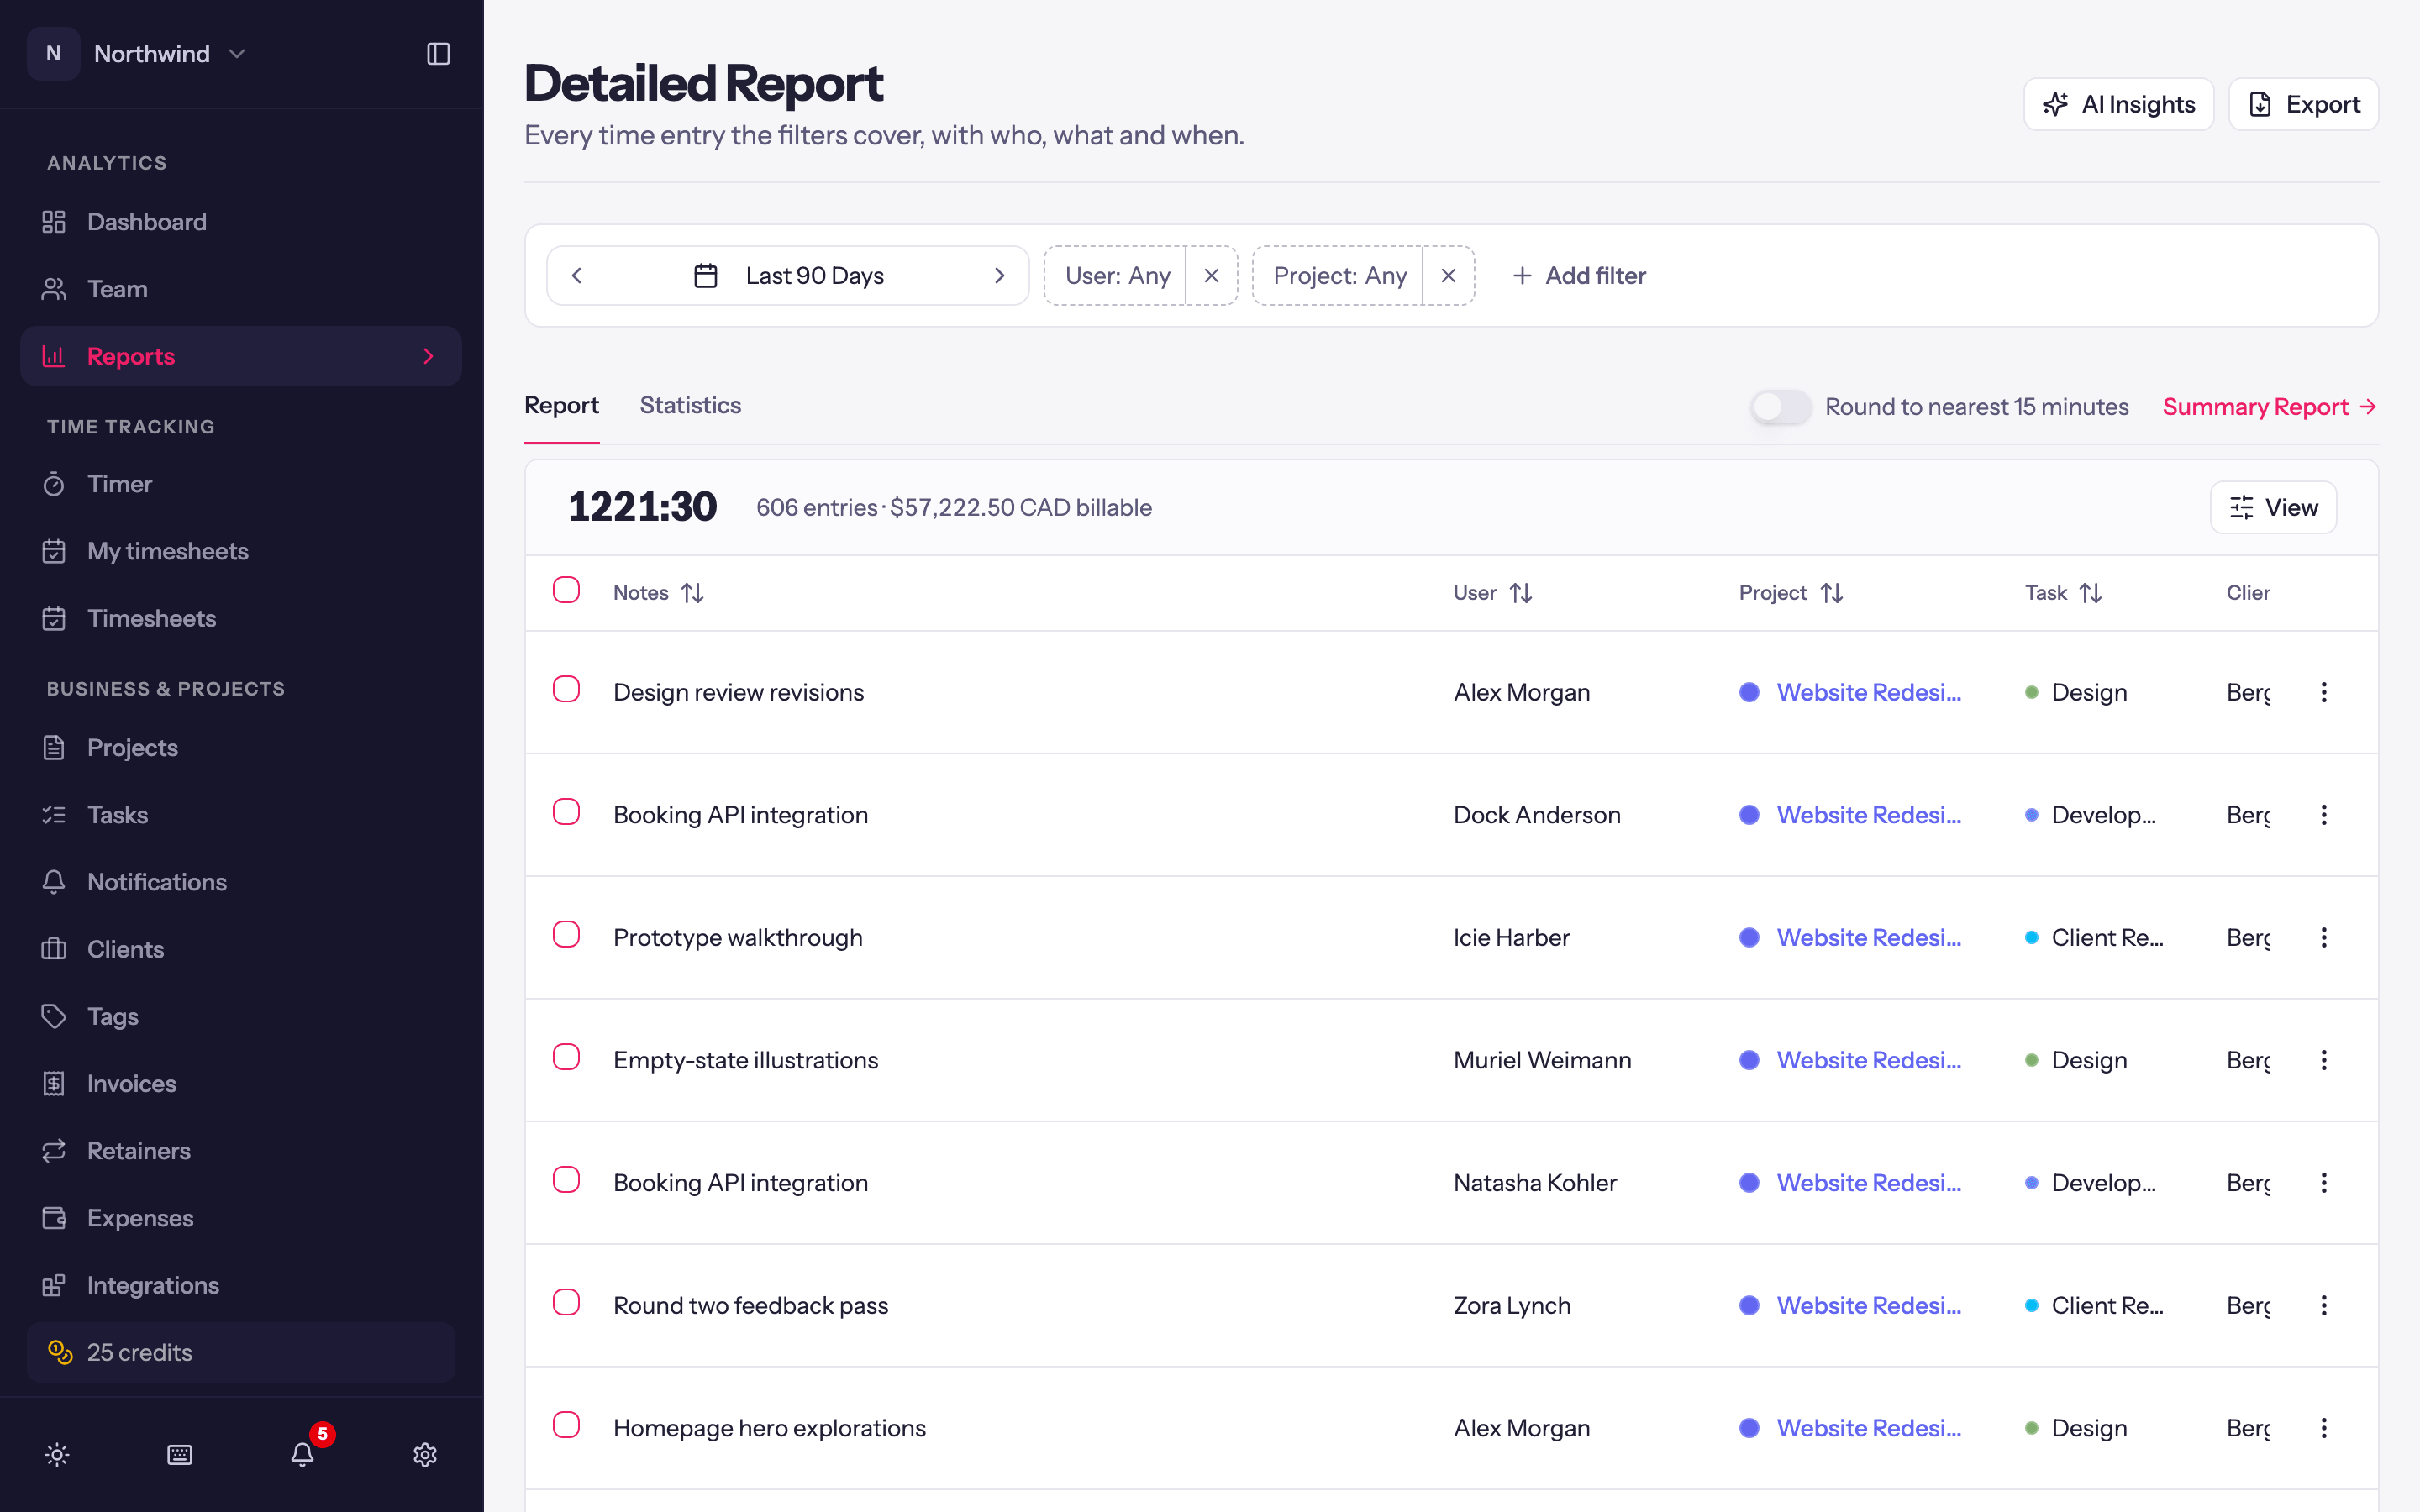The image size is (2420, 1512).
Task: Open Expenses in sidebar
Action: click(x=241, y=1218)
